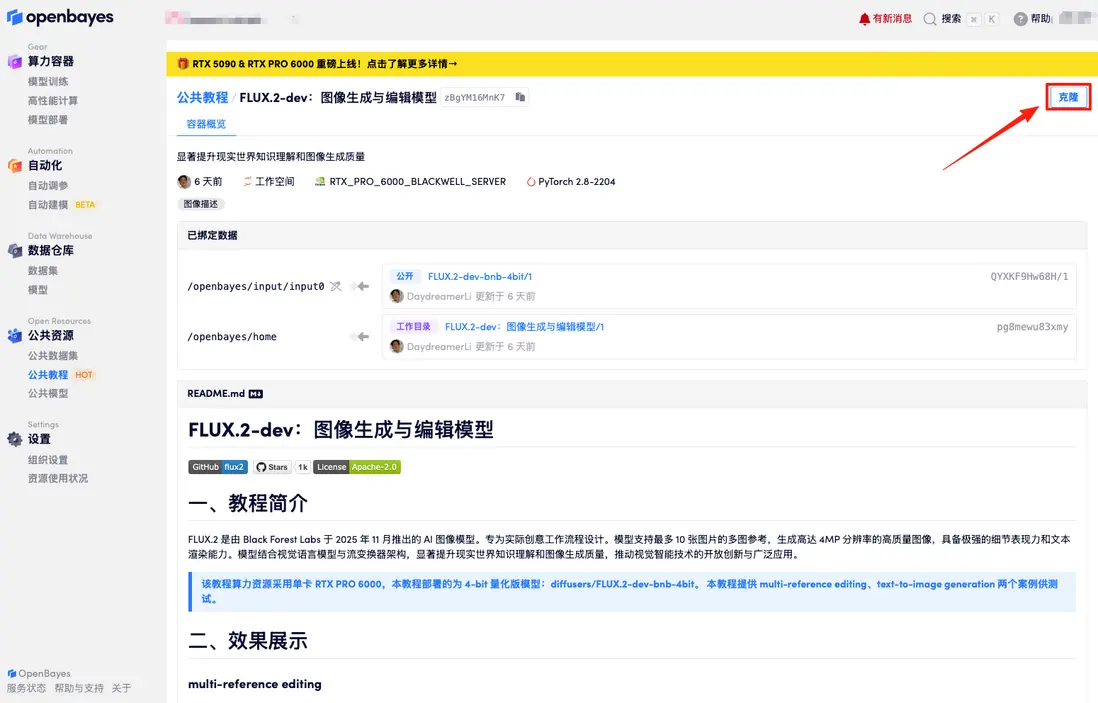Open the RTX 5090 announcement banner
Screen dimensions: 1098x703
coord(632,64)
